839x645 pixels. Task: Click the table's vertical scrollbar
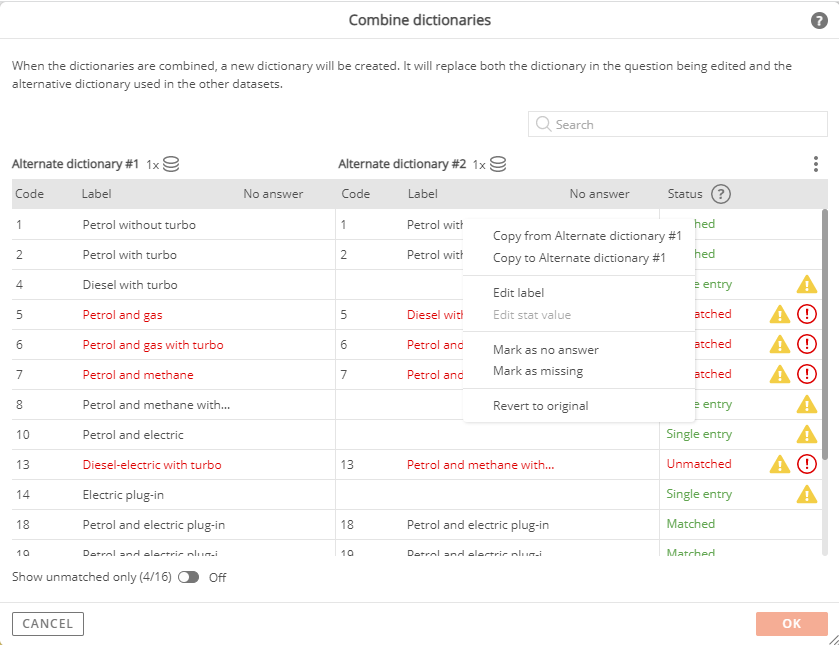[x=825, y=334]
